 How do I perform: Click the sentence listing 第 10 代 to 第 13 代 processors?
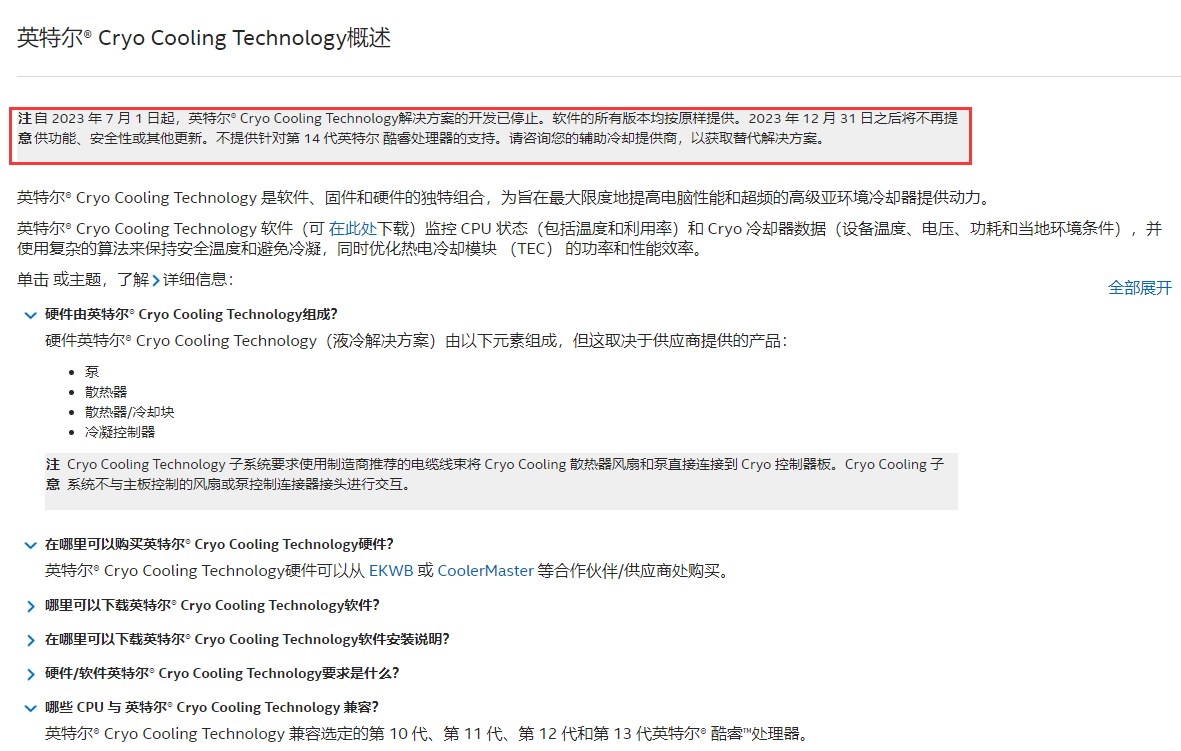coord(426,734)
